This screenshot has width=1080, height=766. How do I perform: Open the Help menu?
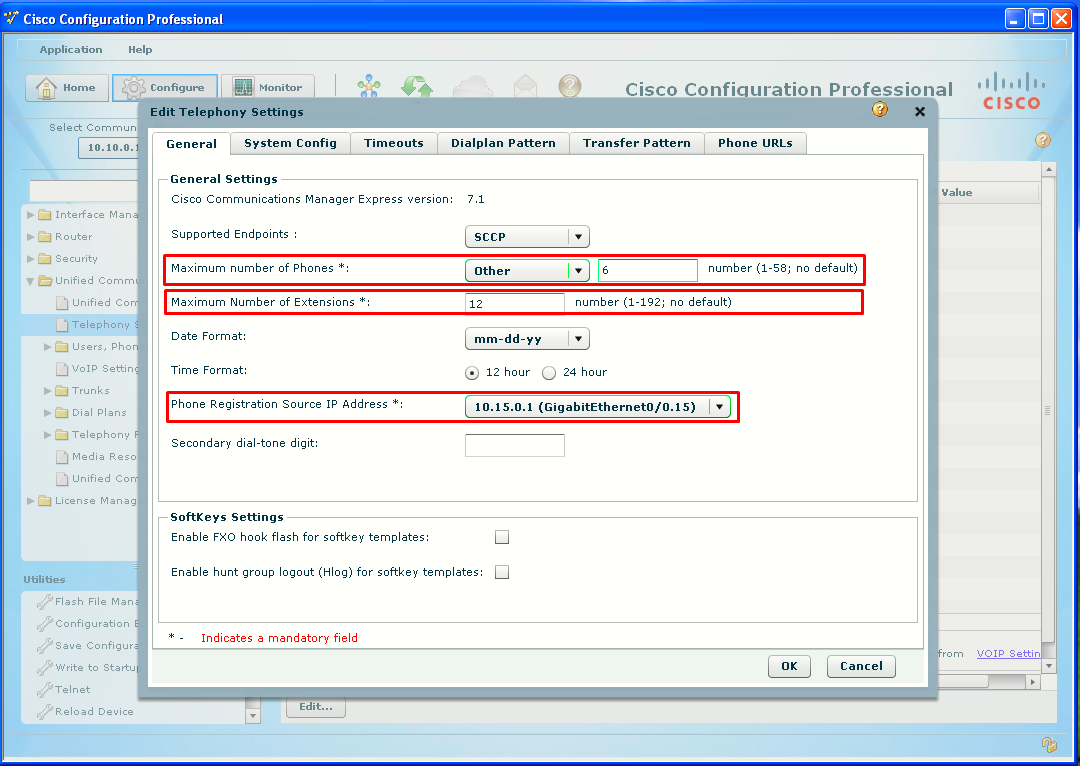point(140,50)
